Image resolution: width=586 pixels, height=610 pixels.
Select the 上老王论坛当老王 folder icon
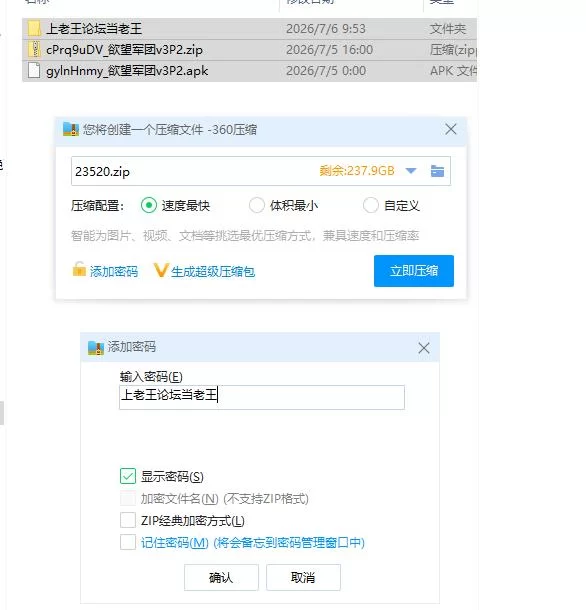click(x=34, y=28)
